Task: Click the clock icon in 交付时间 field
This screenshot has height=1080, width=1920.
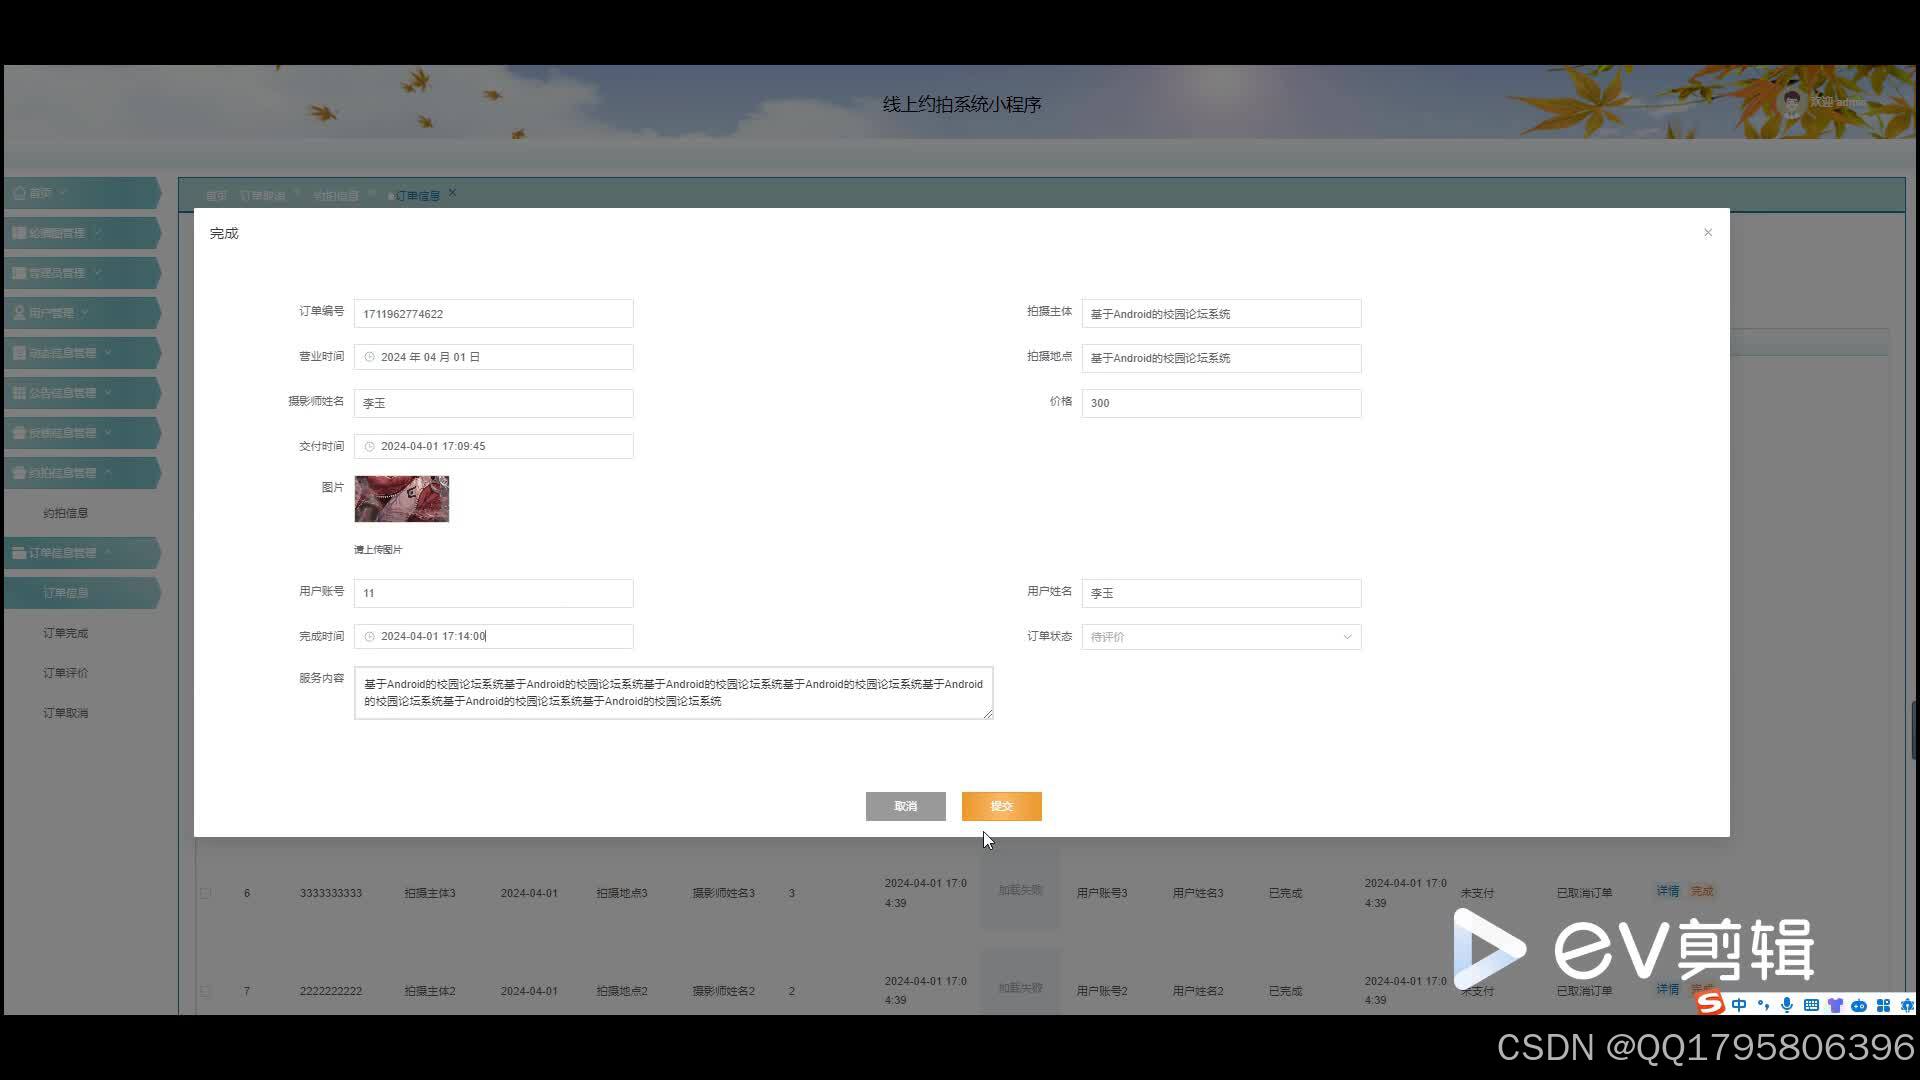Action: (369, 447)
